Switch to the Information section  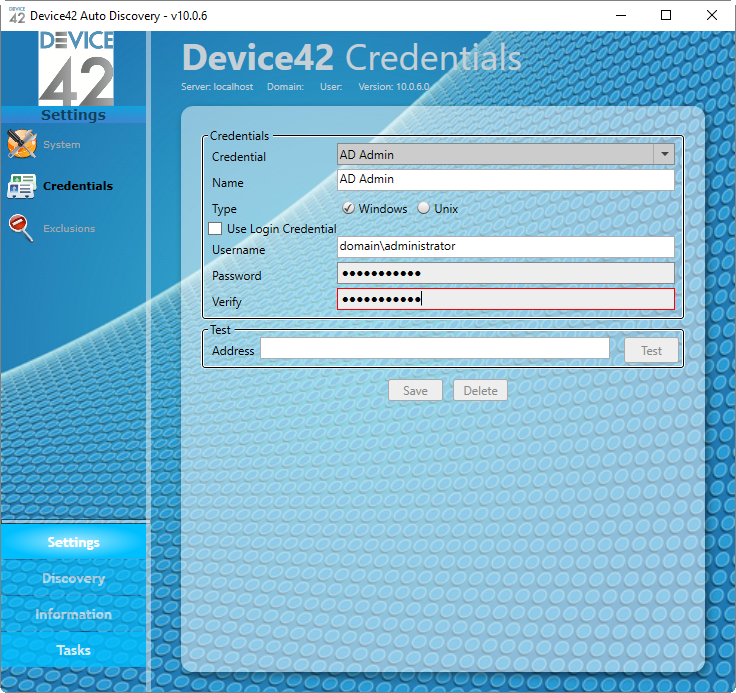(74, 614)
